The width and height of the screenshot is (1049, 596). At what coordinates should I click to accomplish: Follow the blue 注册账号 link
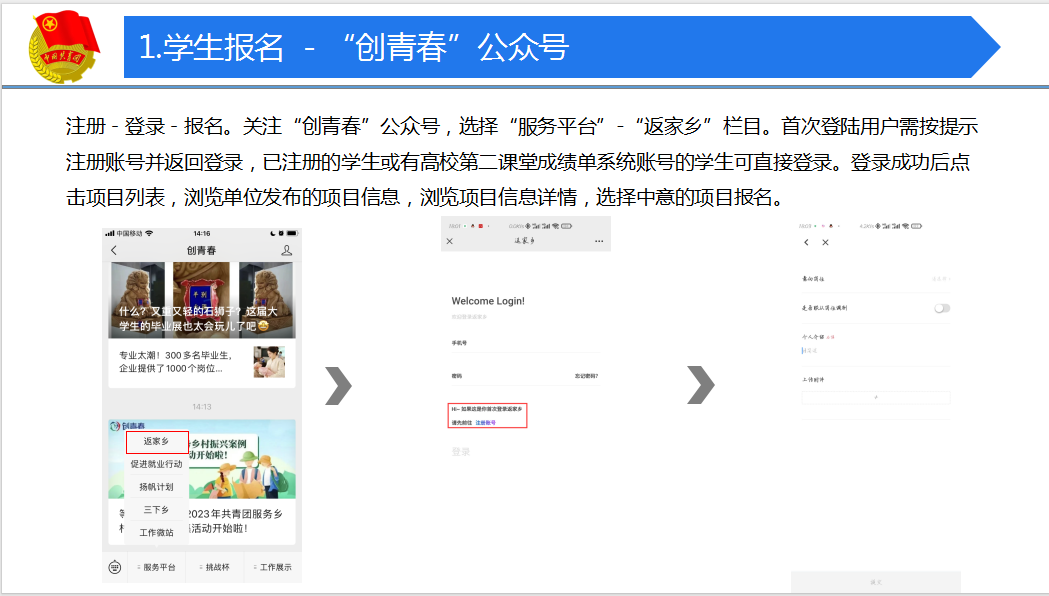tap(486, 423)
